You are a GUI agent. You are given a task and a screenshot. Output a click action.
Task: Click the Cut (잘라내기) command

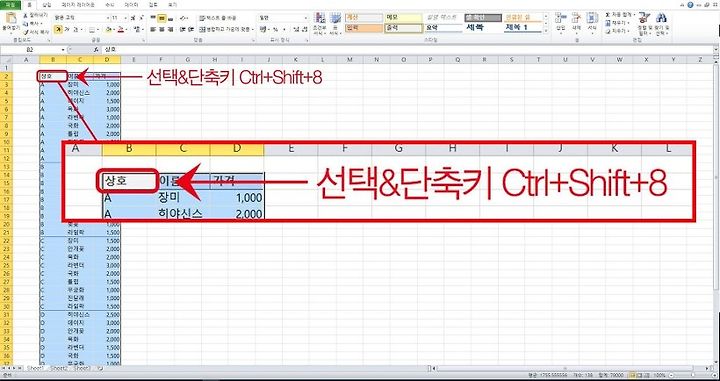click(36, 15)
